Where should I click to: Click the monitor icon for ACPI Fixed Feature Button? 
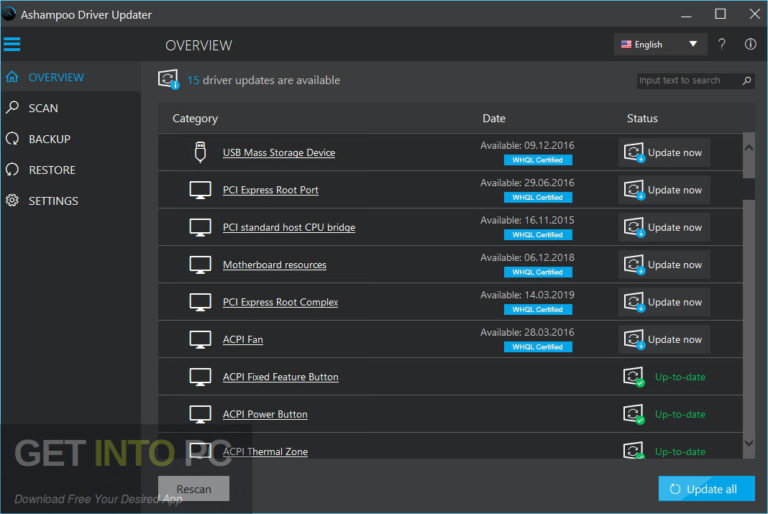(200, 377)
